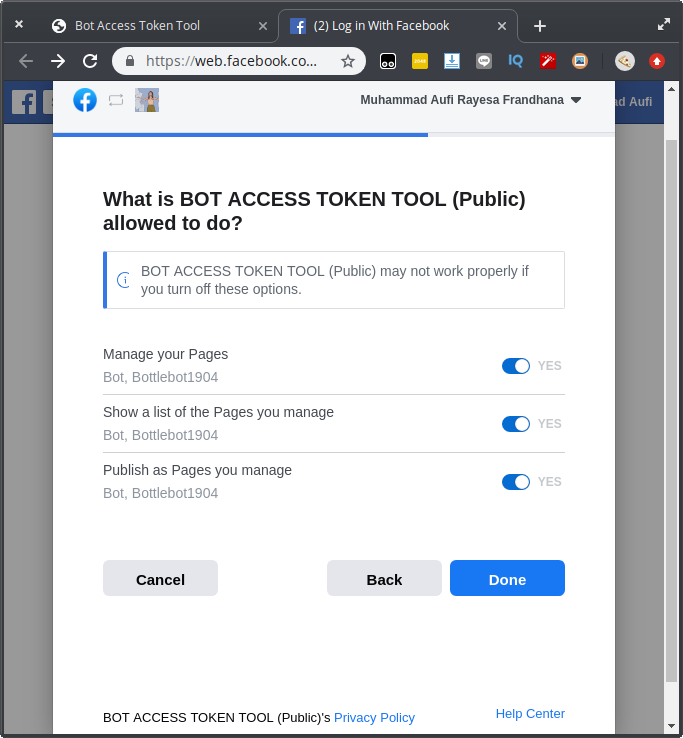Screen dimensions: 683x738
Task: Open the orange image extension icon
Action: (580, 61)
